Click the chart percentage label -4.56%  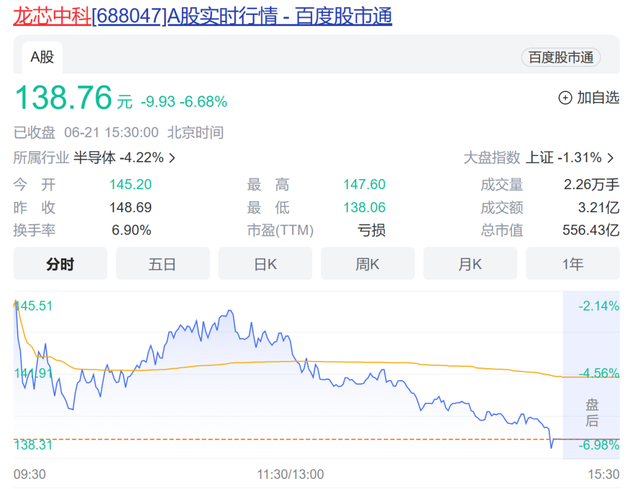(599, 373)
